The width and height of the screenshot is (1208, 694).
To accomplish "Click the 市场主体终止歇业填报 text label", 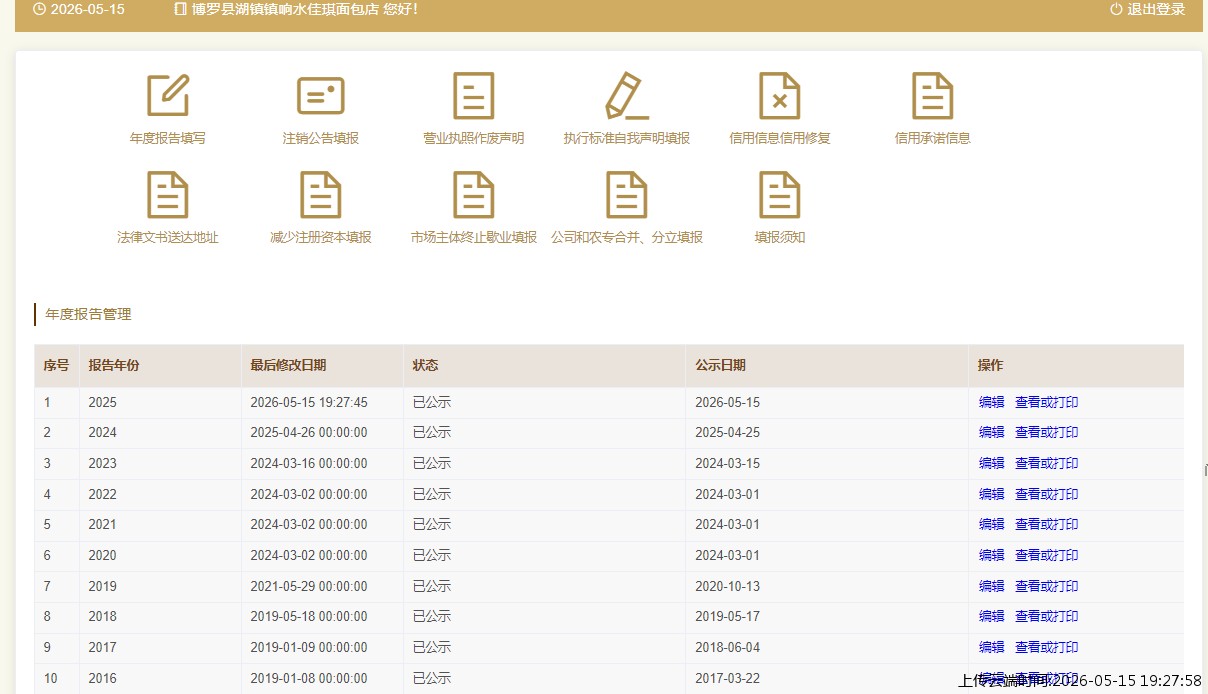I will coord(474,237).
